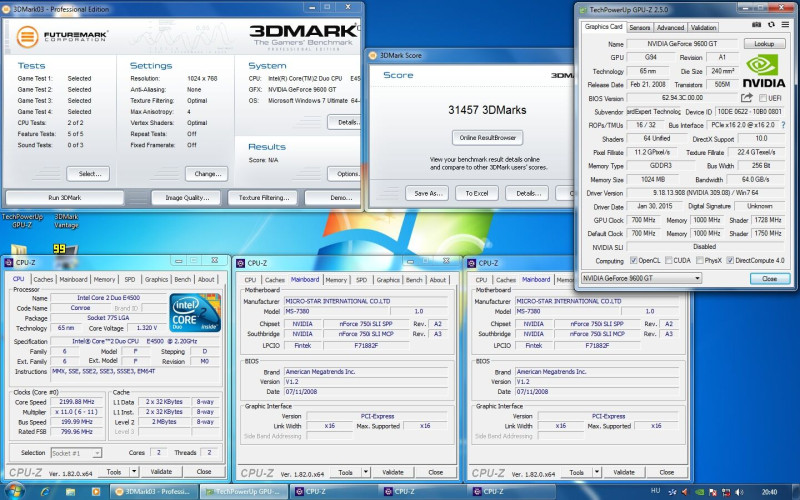Viewport: 800px width, 500px height.
Task: Click the Intel Core 2 Duo logo in CPU-Z
Action: tap(195, 312)
